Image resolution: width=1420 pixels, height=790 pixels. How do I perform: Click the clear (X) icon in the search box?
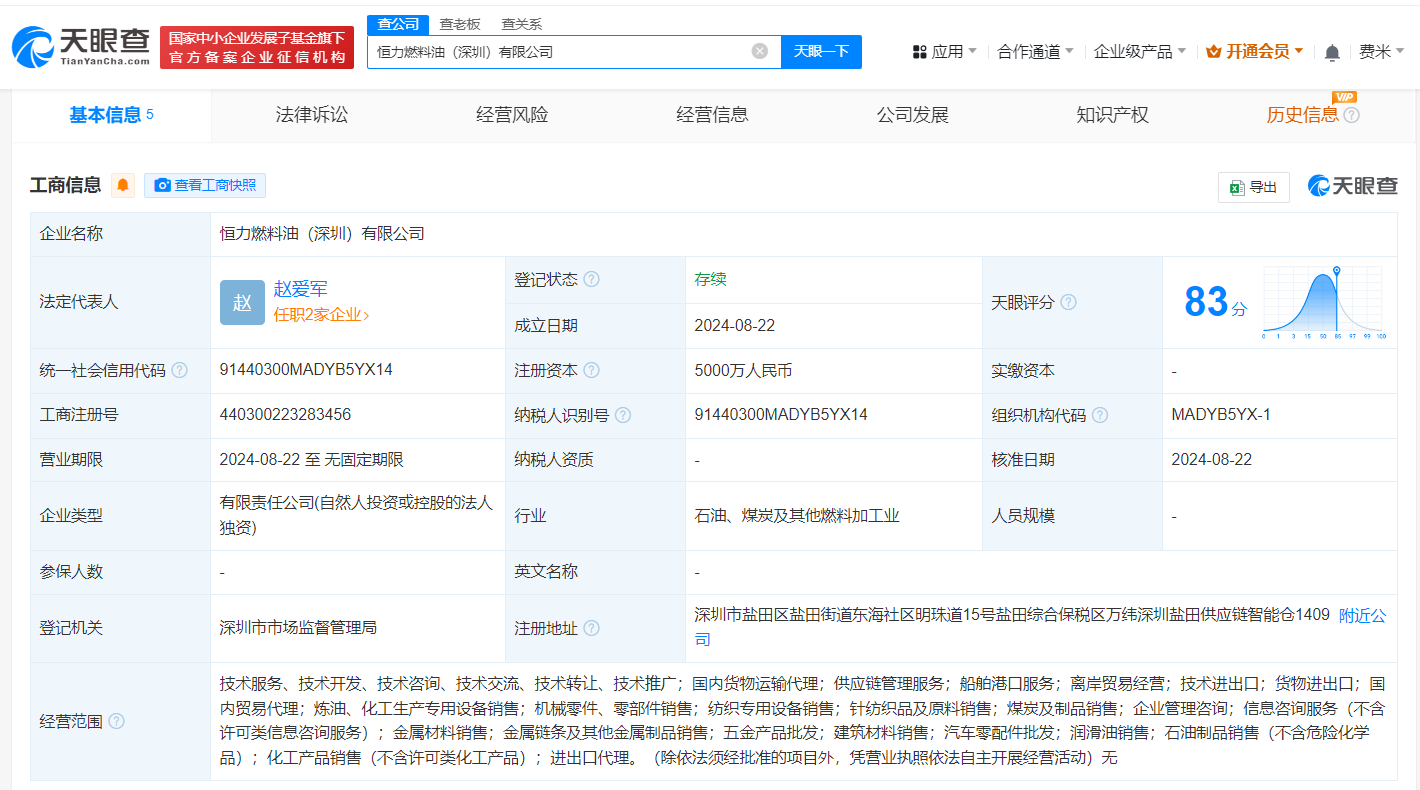coord(760,51)
